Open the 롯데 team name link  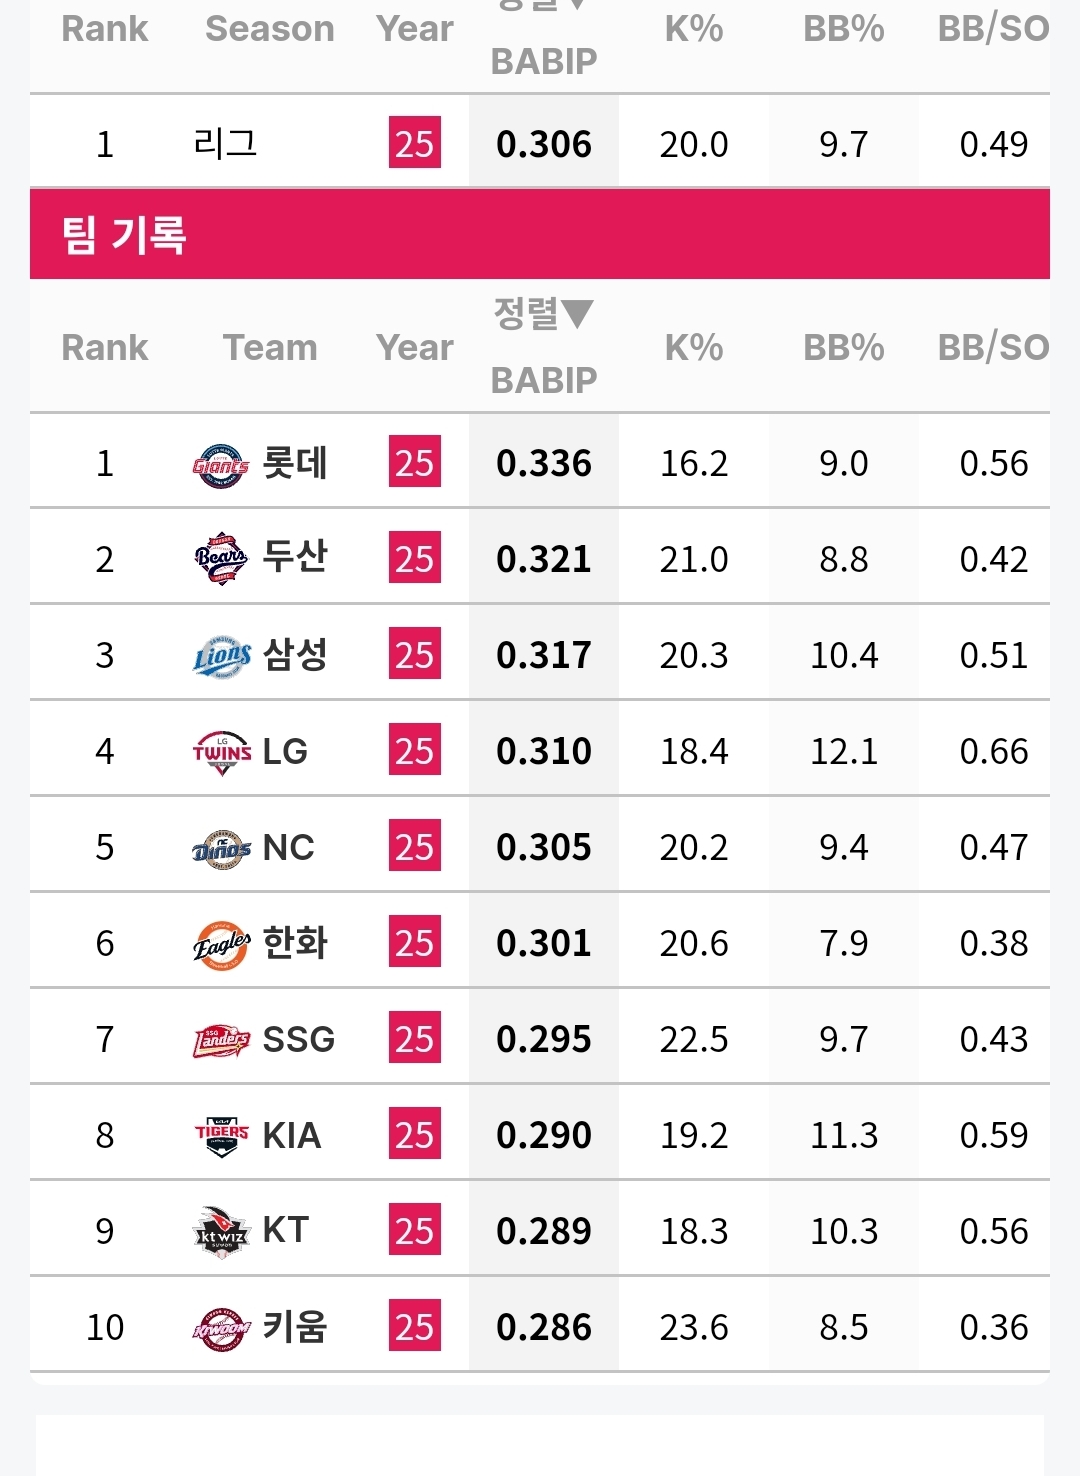coord(295,463)
